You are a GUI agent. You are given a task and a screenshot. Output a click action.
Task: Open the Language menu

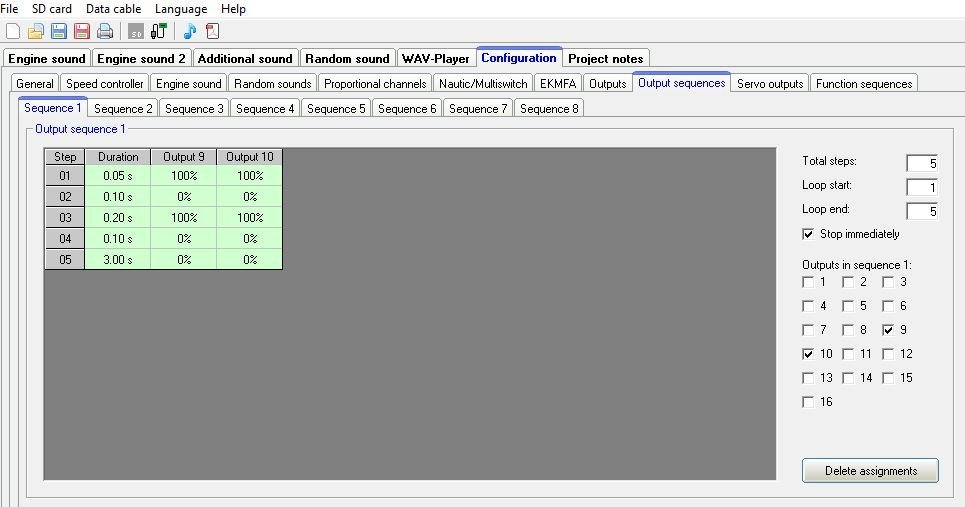coord(181,9)
